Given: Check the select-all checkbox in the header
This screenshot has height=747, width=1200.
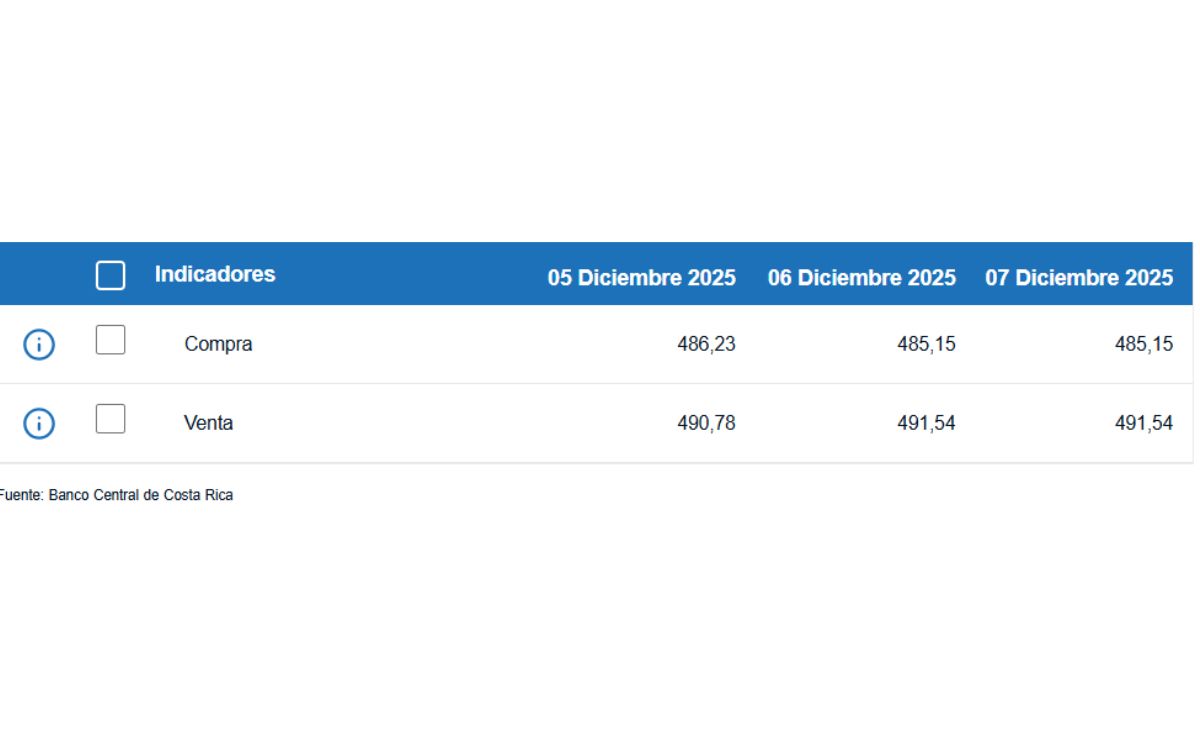Looking at the screenshot, I should coord(110,274).
